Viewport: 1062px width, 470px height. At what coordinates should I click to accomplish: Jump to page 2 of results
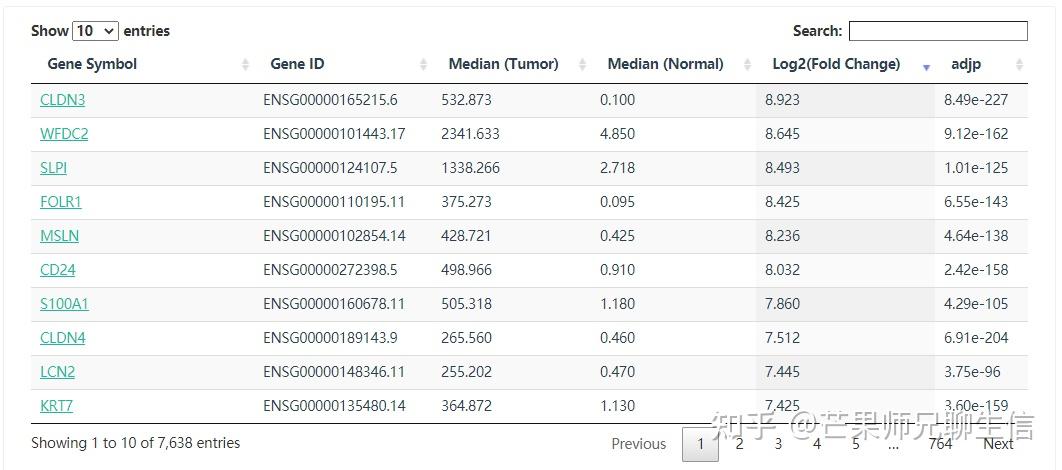(739, 444)
